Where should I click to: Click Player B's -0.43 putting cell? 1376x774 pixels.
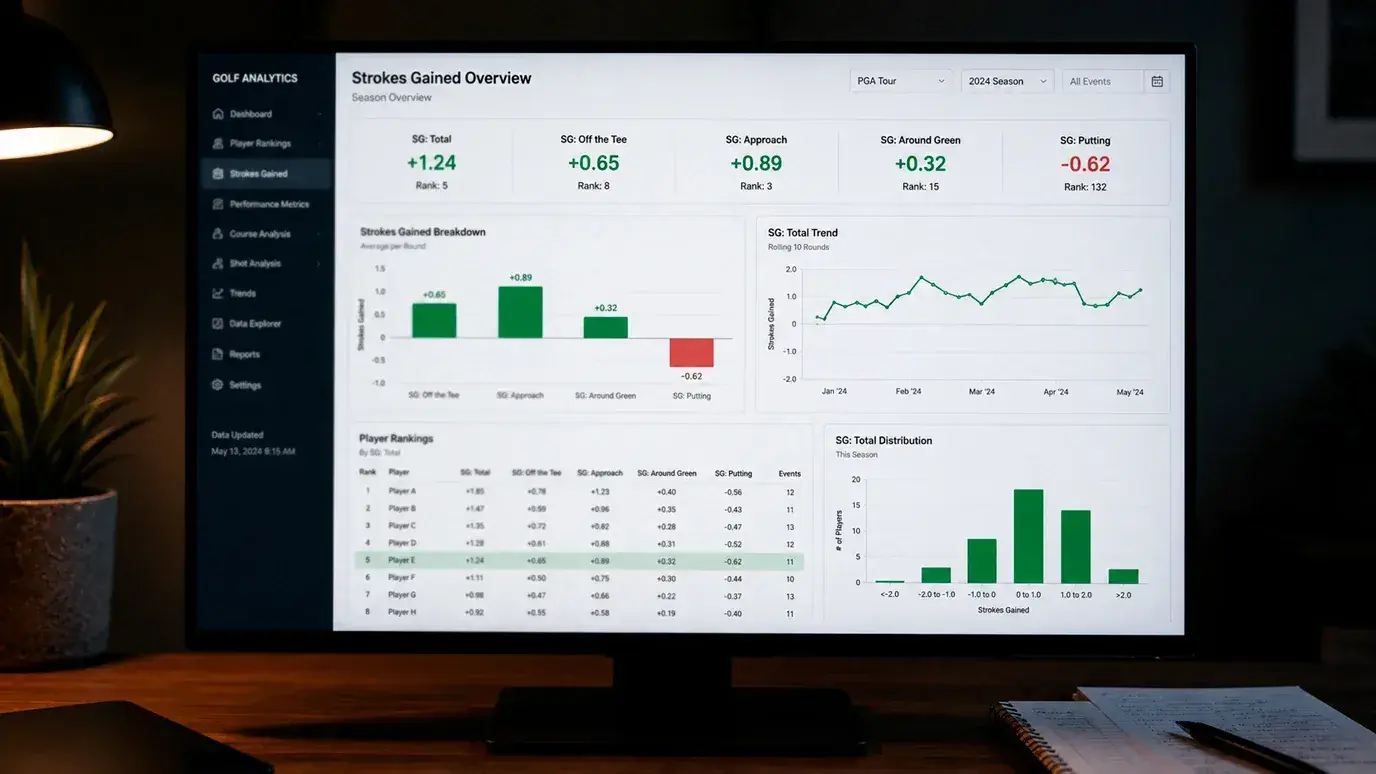click(x=734, y=510)
